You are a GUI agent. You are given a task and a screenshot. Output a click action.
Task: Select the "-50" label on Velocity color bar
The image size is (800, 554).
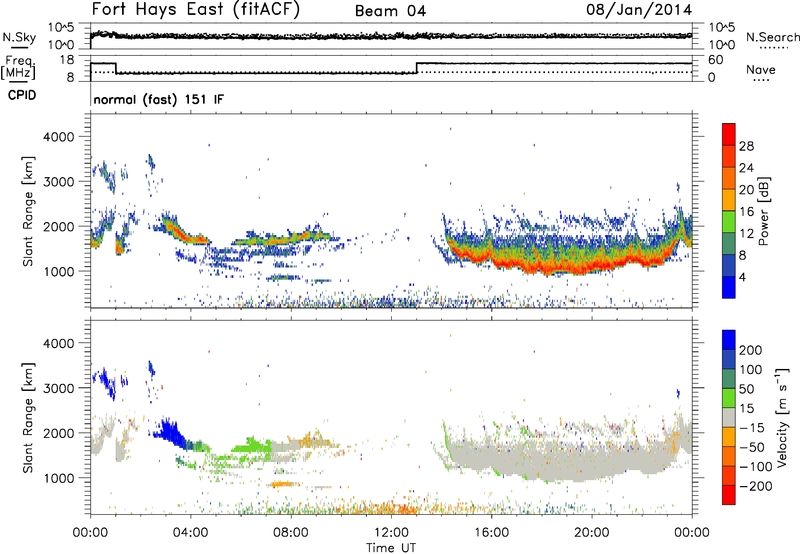752,447
